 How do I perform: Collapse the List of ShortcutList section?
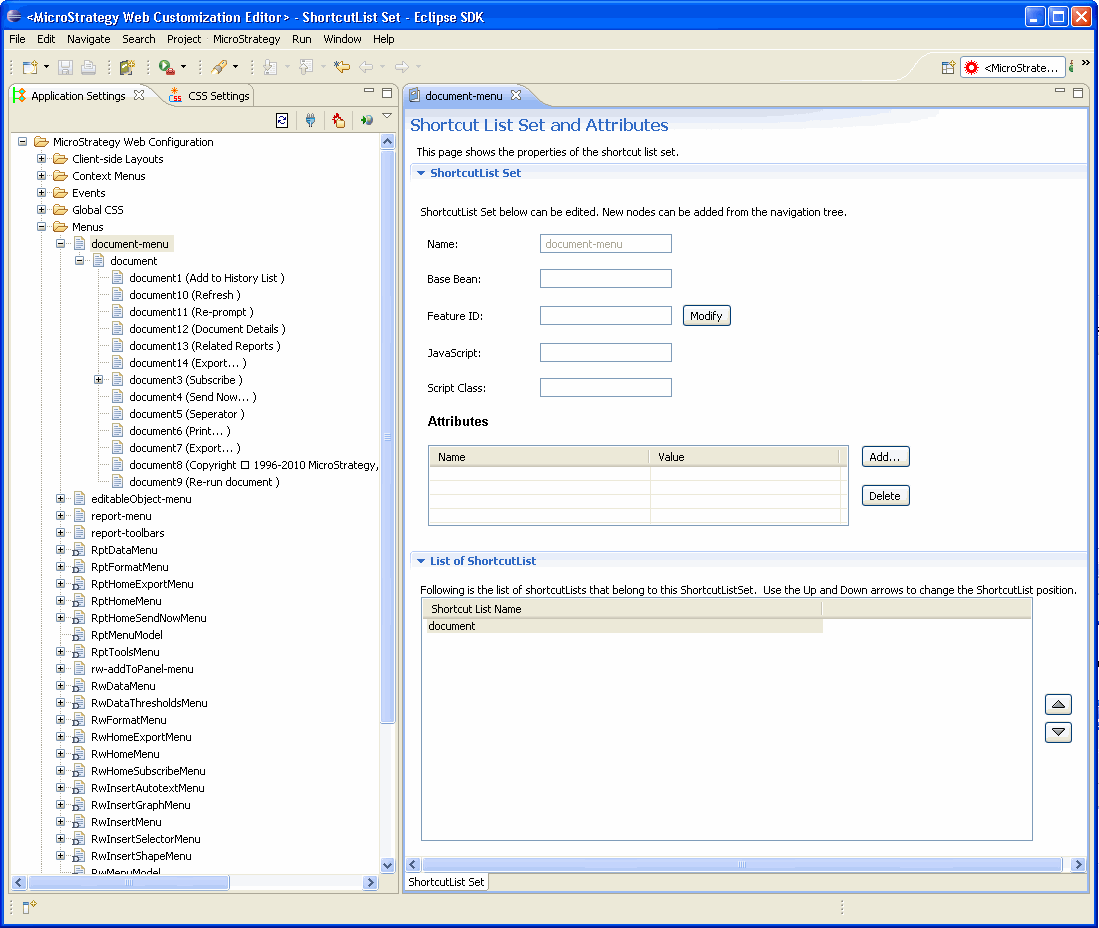(x=421, y=561)
